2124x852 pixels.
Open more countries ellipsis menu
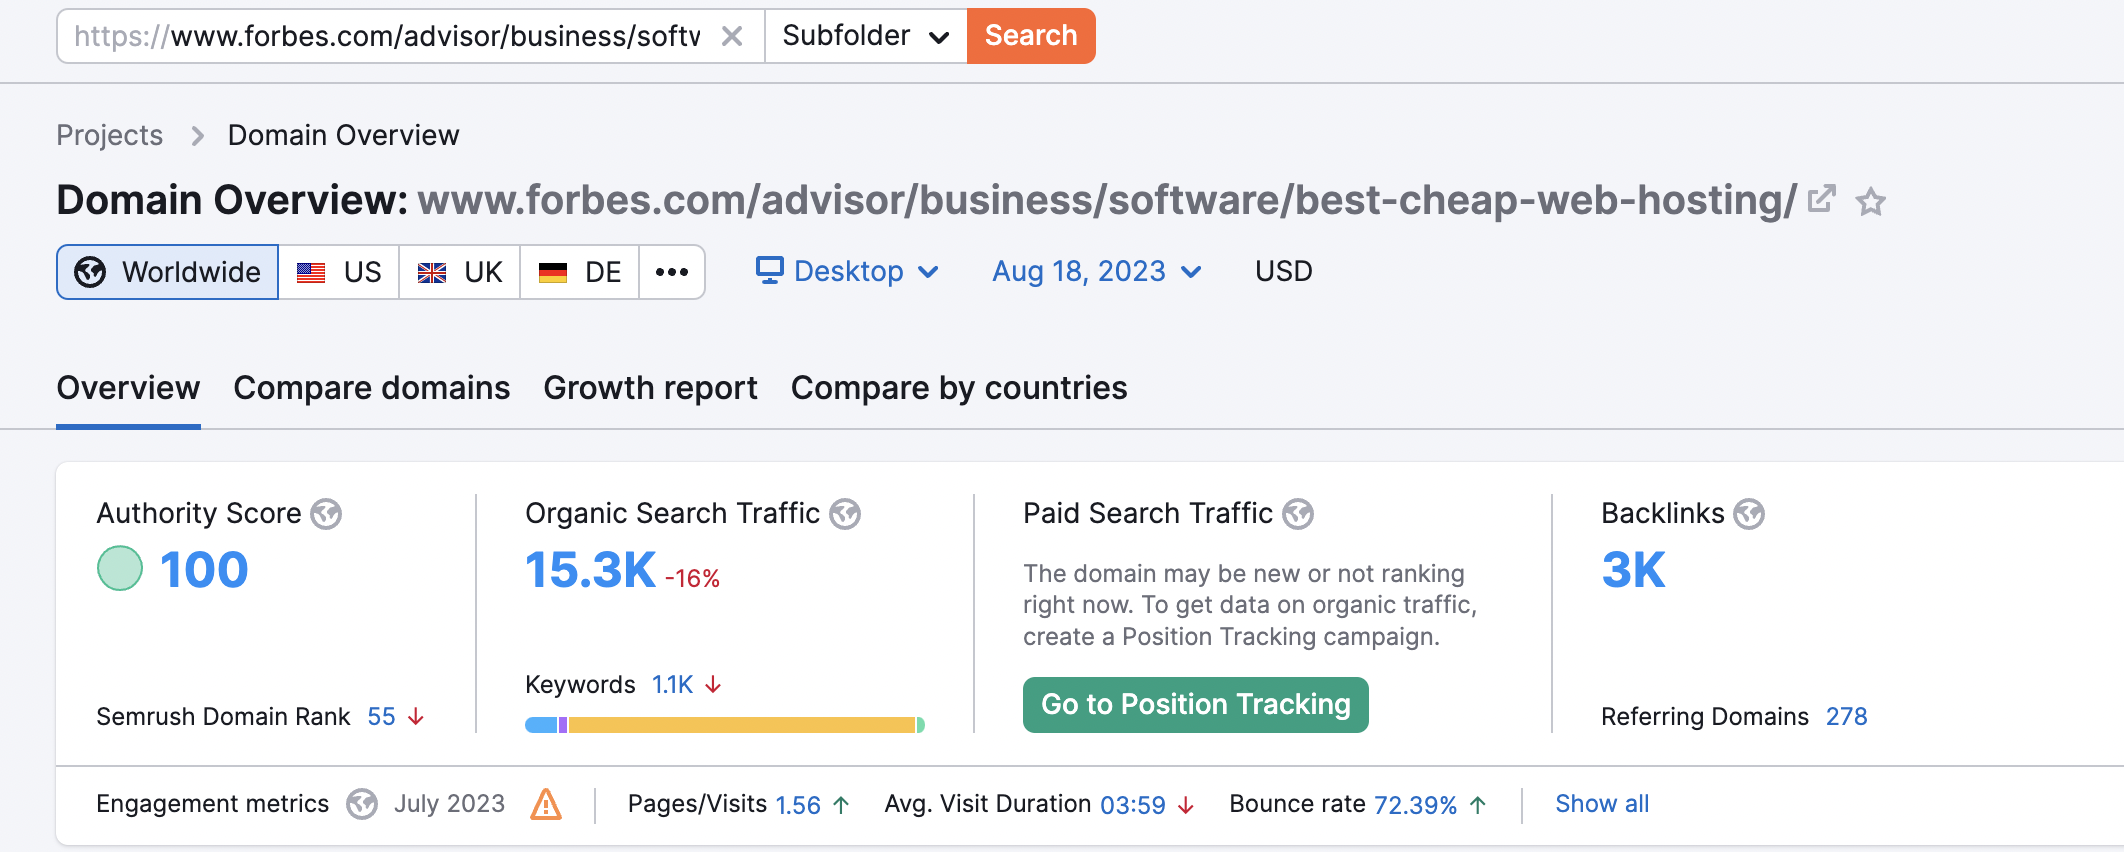tap(672, 272)
